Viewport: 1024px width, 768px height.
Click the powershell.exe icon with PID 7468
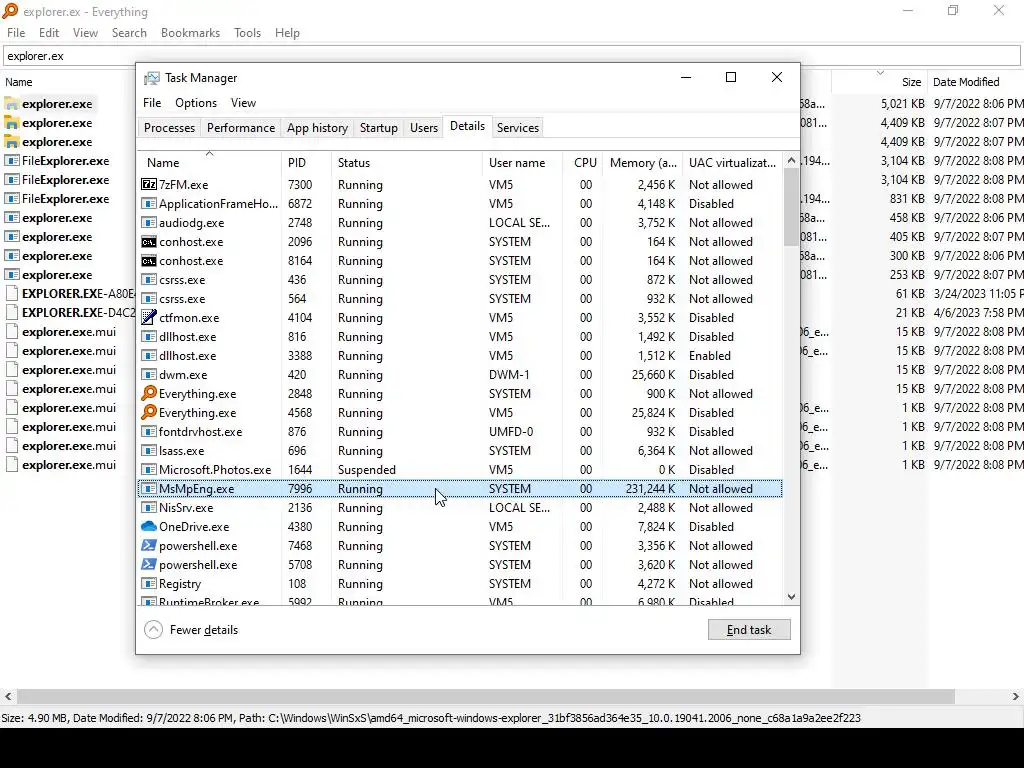pos(149,545)
